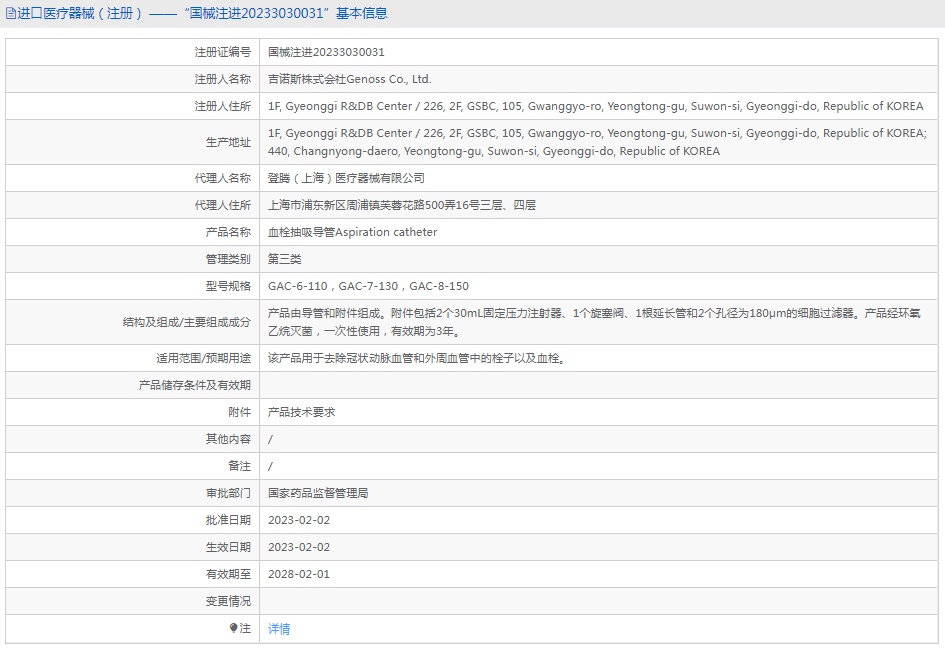Screen dimensions: 945x654
Task: Click the 生产地址 label
Action: tap(228, 142)
